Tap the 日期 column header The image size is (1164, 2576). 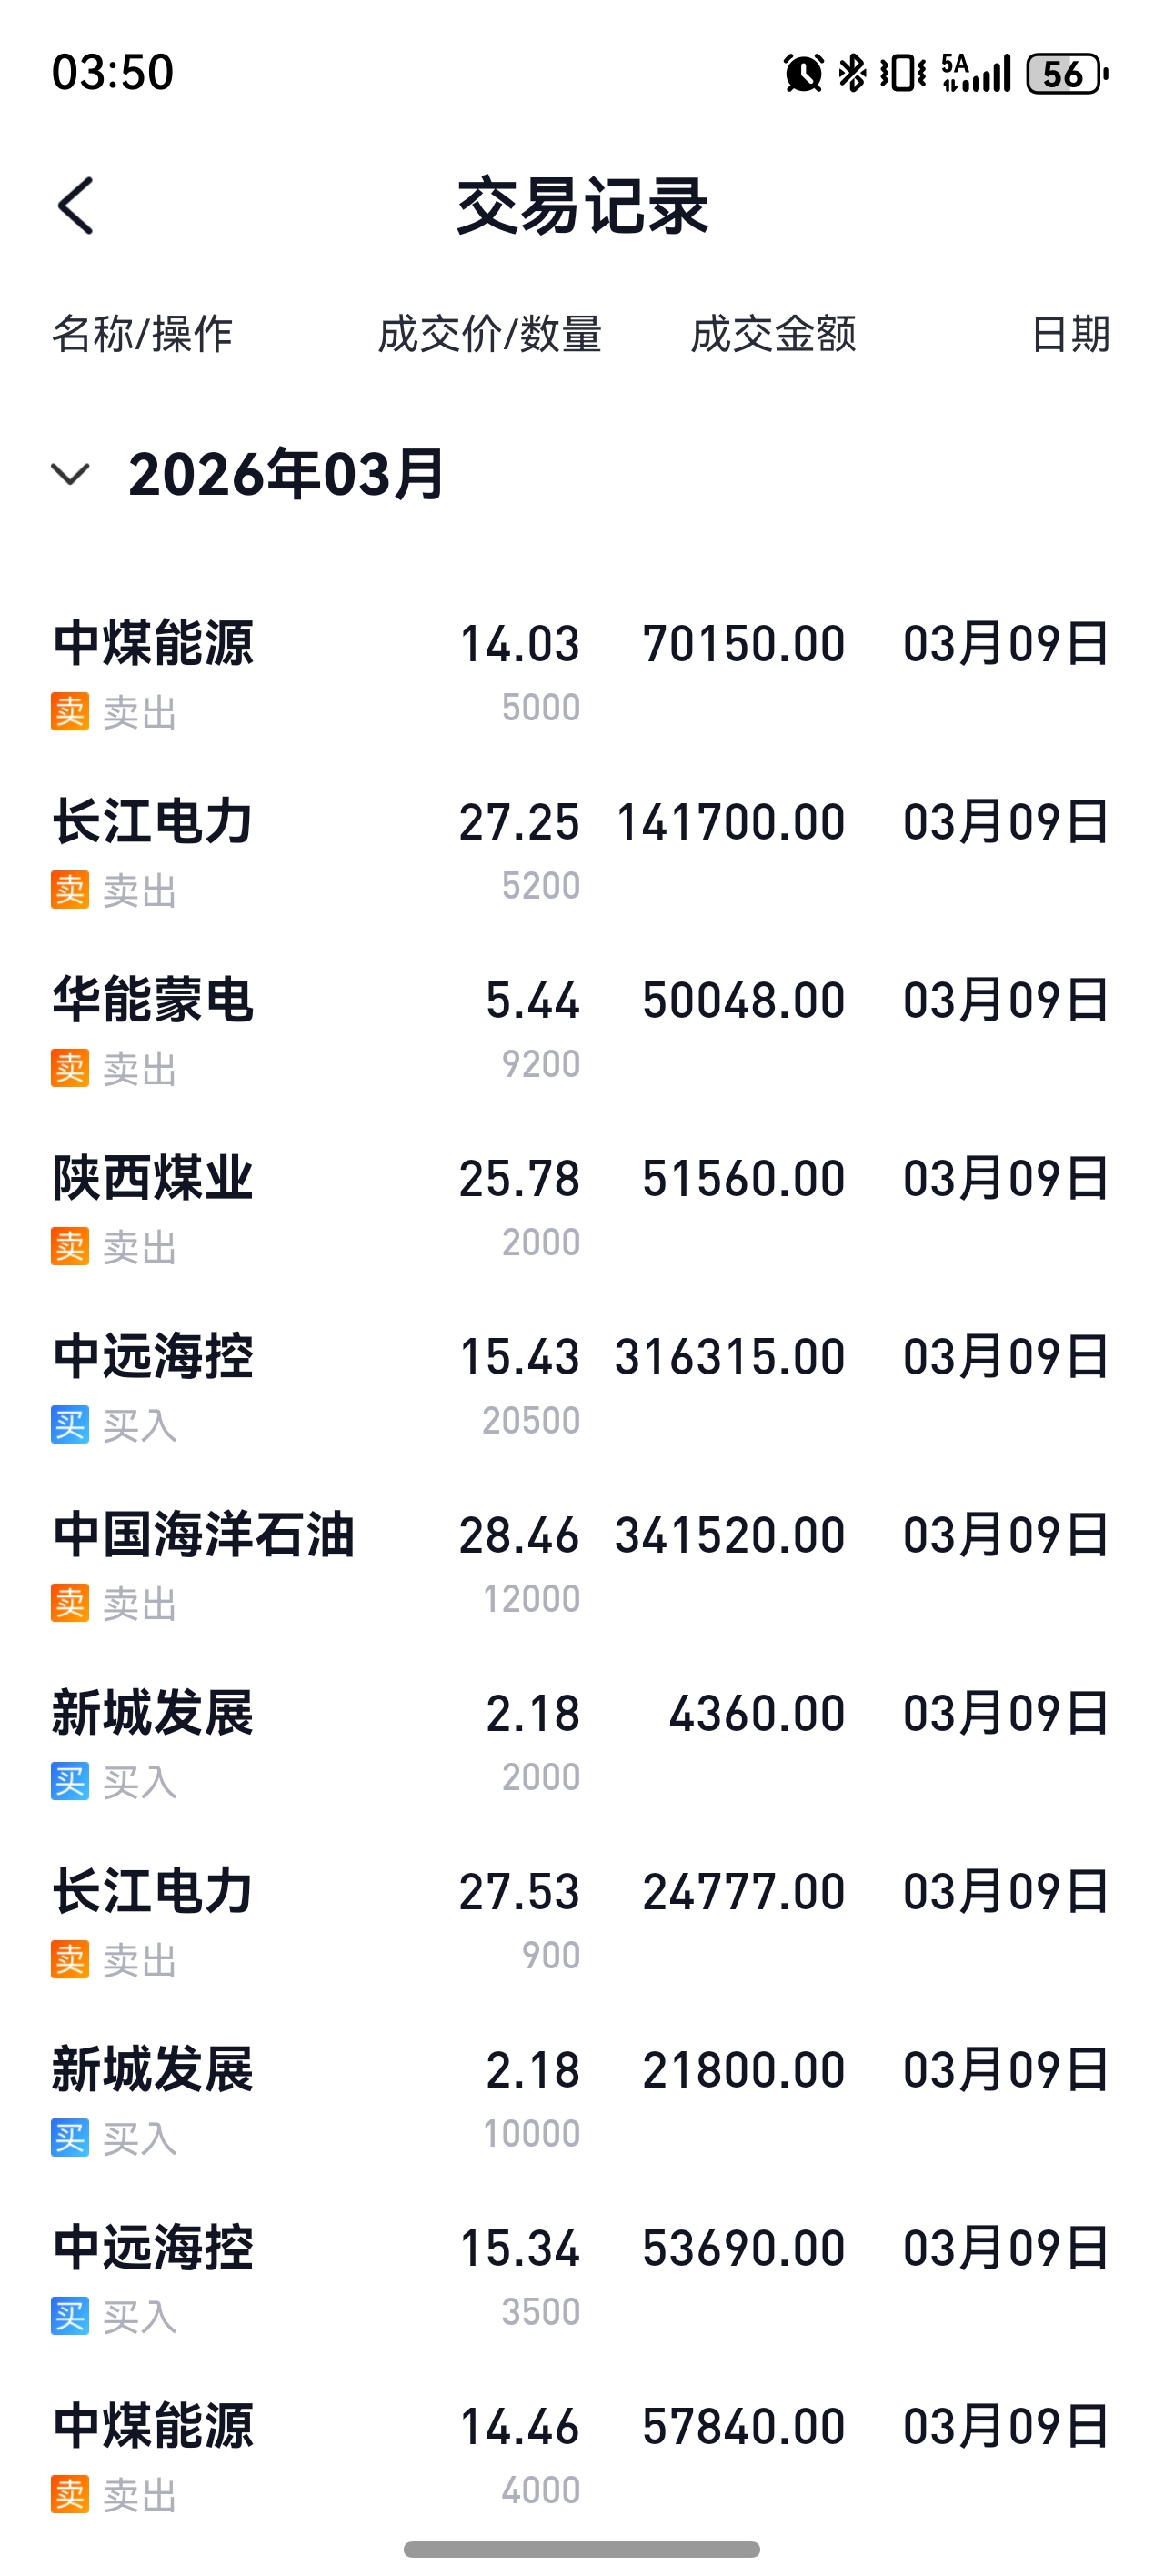pyautogui.click(x=1070, y=334)
